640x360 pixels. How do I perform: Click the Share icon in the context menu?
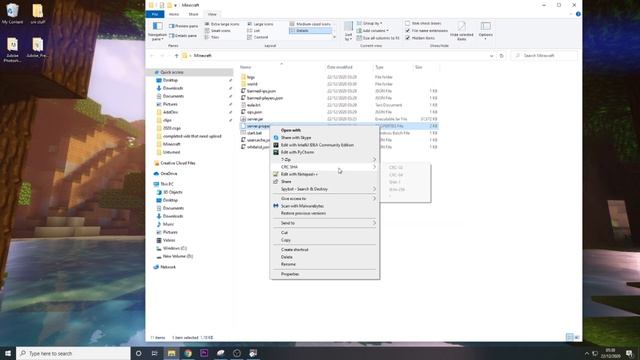[x=276, y=182]
